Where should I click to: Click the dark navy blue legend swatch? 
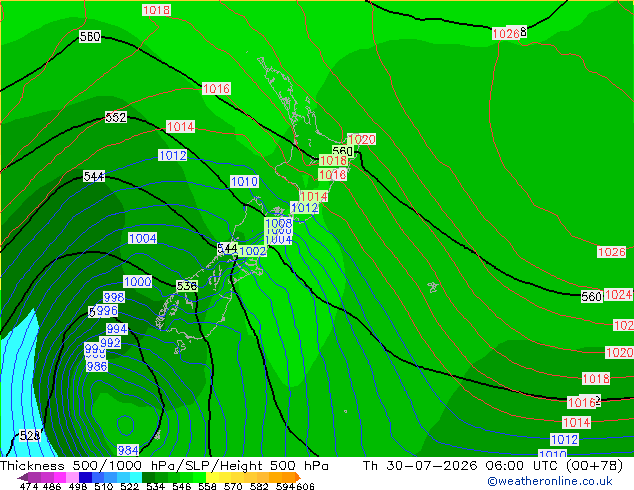tap(85, 477)
